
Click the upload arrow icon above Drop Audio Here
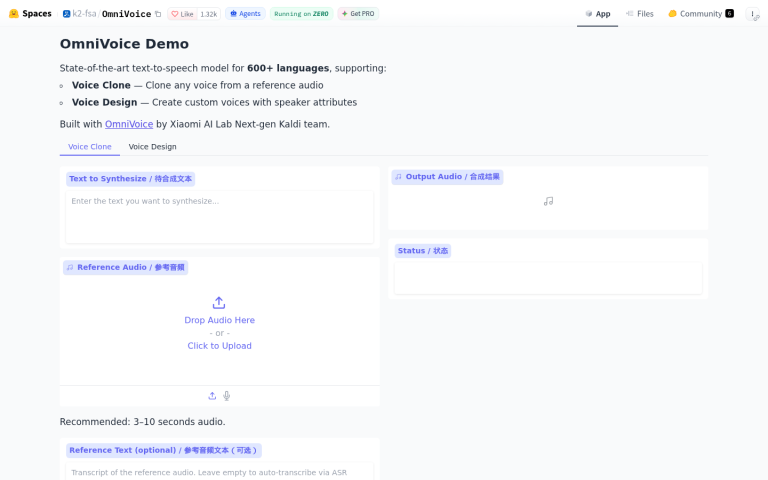tap(219, 303)
